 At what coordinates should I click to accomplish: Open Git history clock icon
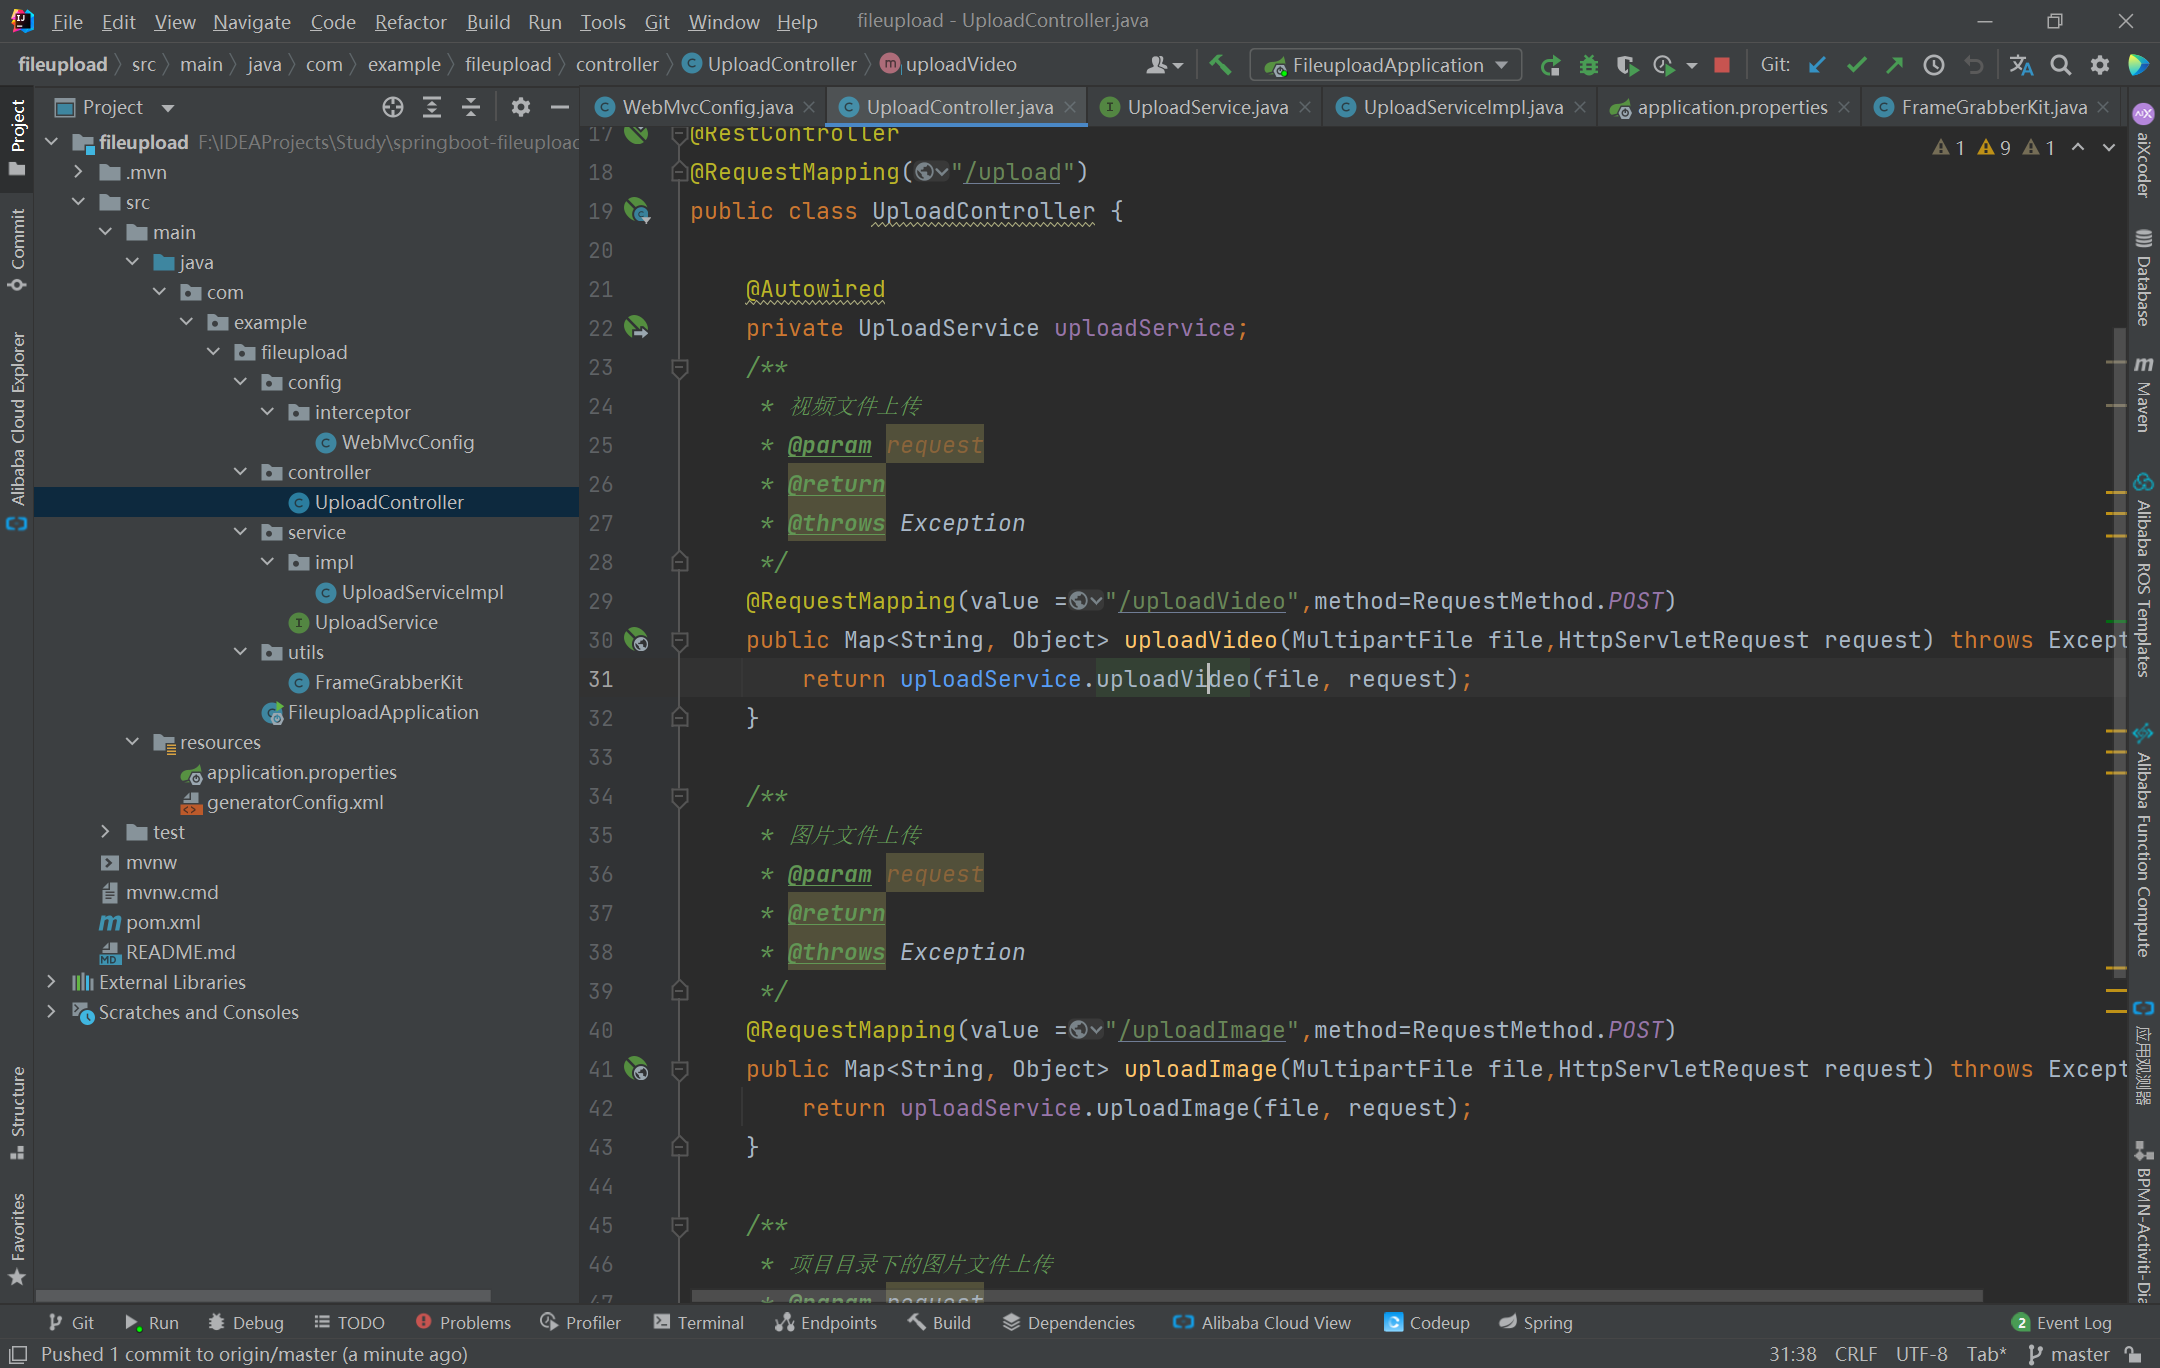point(1934,65)
